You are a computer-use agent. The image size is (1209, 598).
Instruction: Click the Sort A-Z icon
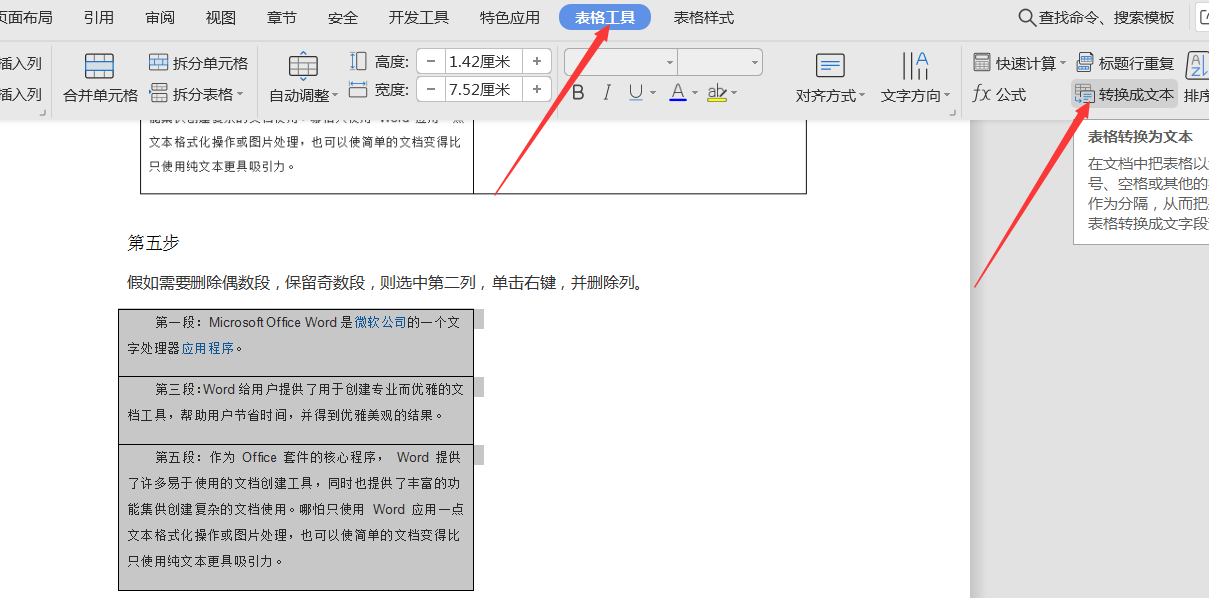[1196, 66]
